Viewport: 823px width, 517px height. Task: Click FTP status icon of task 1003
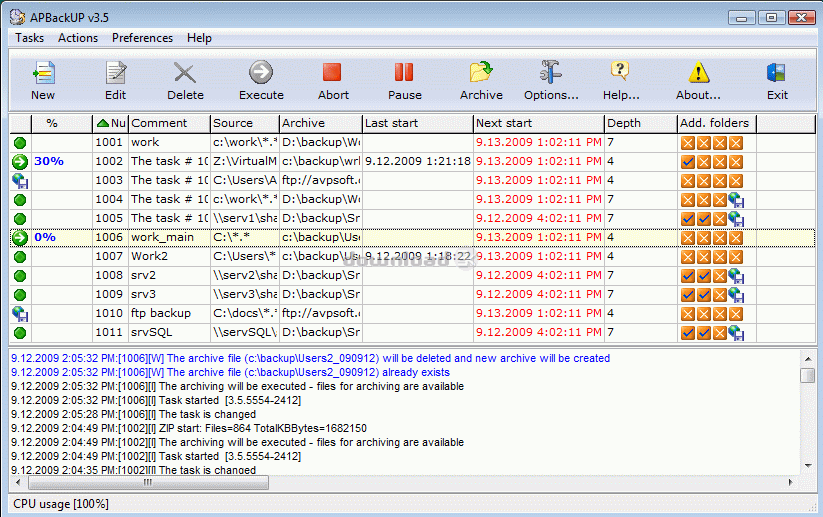click(x=20, y=181)
